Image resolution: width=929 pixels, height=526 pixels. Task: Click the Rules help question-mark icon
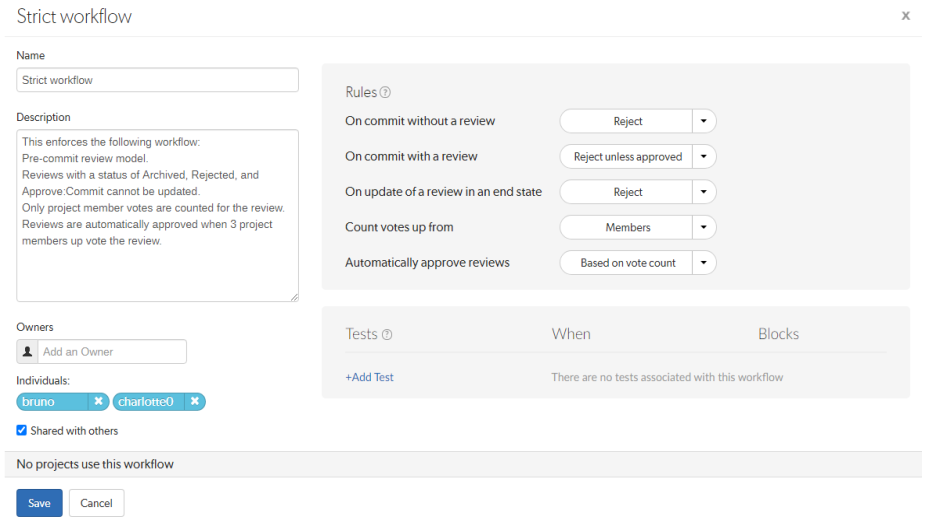tap(385, 92)
